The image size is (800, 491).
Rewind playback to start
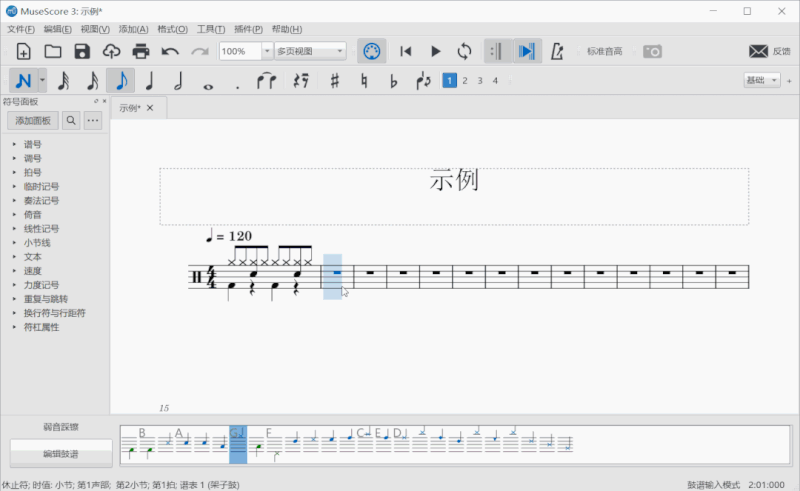click(406, 52)
